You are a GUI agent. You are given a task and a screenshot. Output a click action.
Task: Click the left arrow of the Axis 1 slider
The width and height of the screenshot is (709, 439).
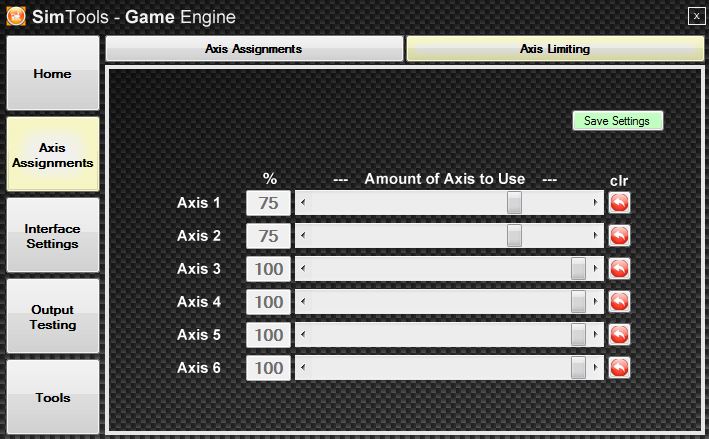click(x=303, y=203)
